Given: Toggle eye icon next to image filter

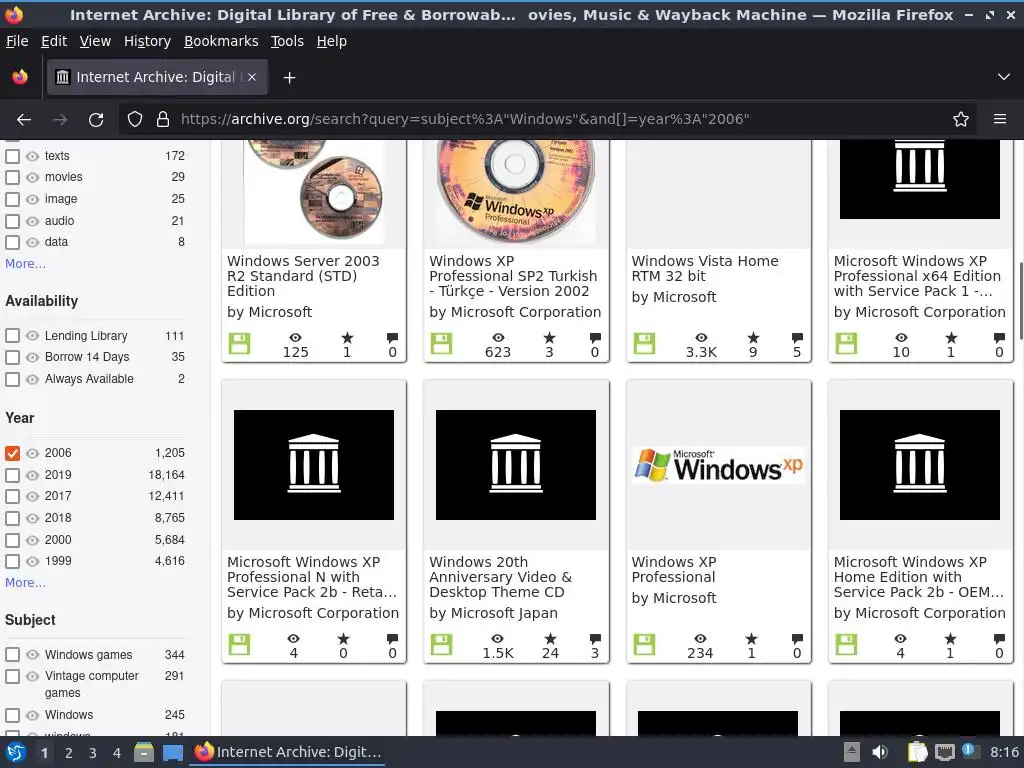Looking at the screenshot, I should [32, 199].
